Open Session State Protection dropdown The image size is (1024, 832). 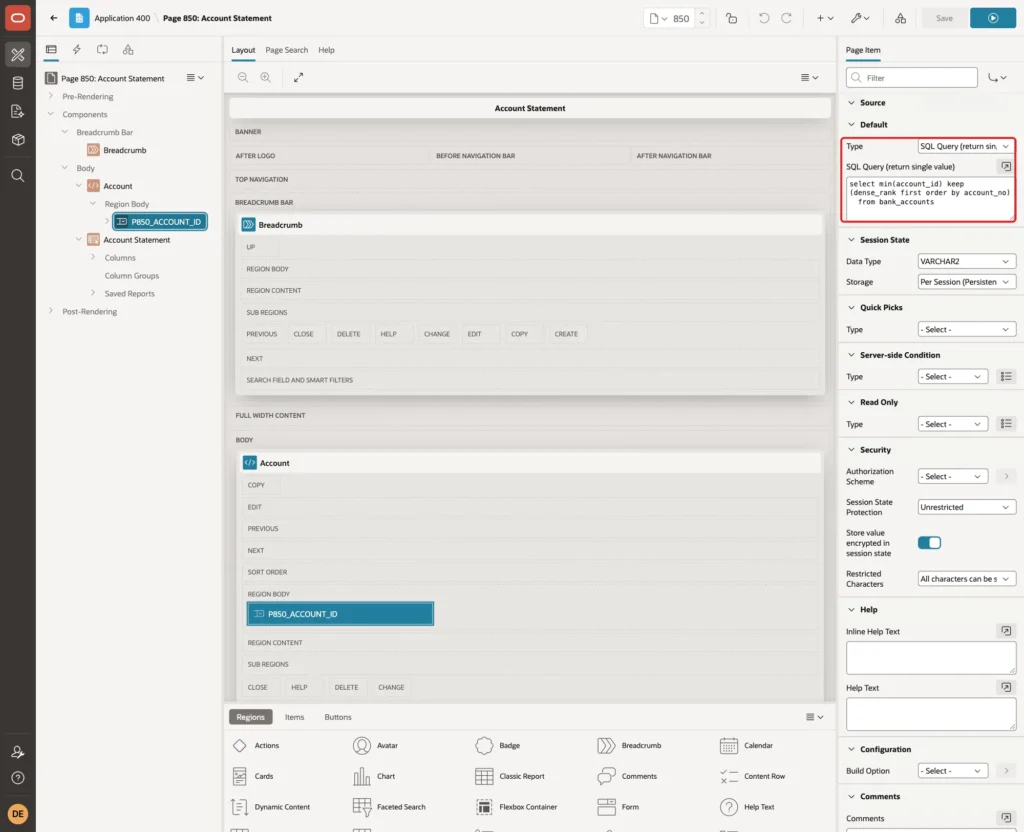click(967, 507)
